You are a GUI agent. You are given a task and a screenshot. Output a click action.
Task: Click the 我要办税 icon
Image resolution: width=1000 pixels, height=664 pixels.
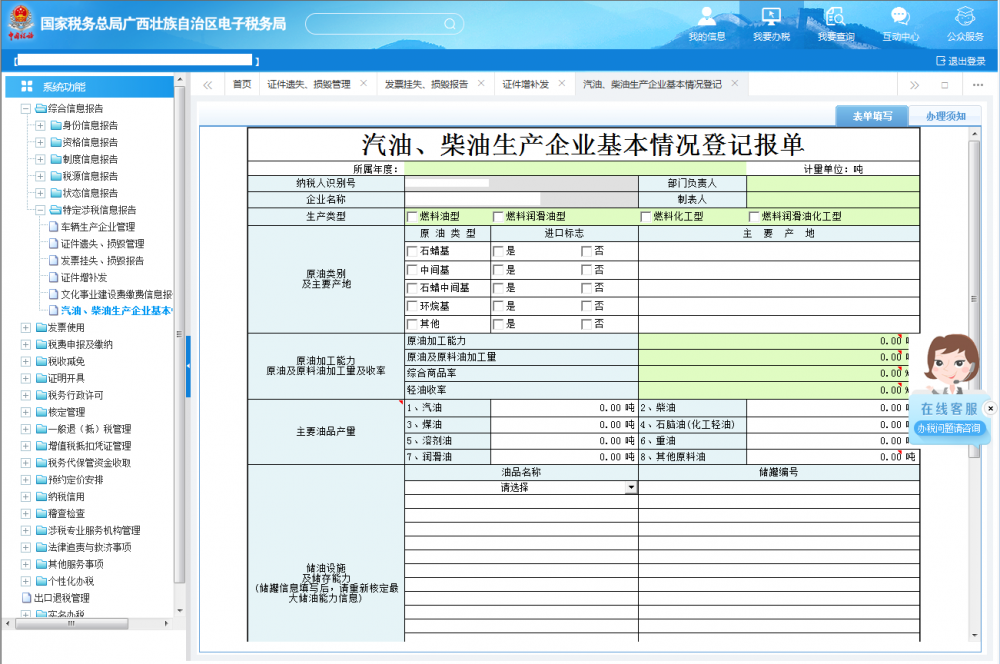click(x=770, y=17)
